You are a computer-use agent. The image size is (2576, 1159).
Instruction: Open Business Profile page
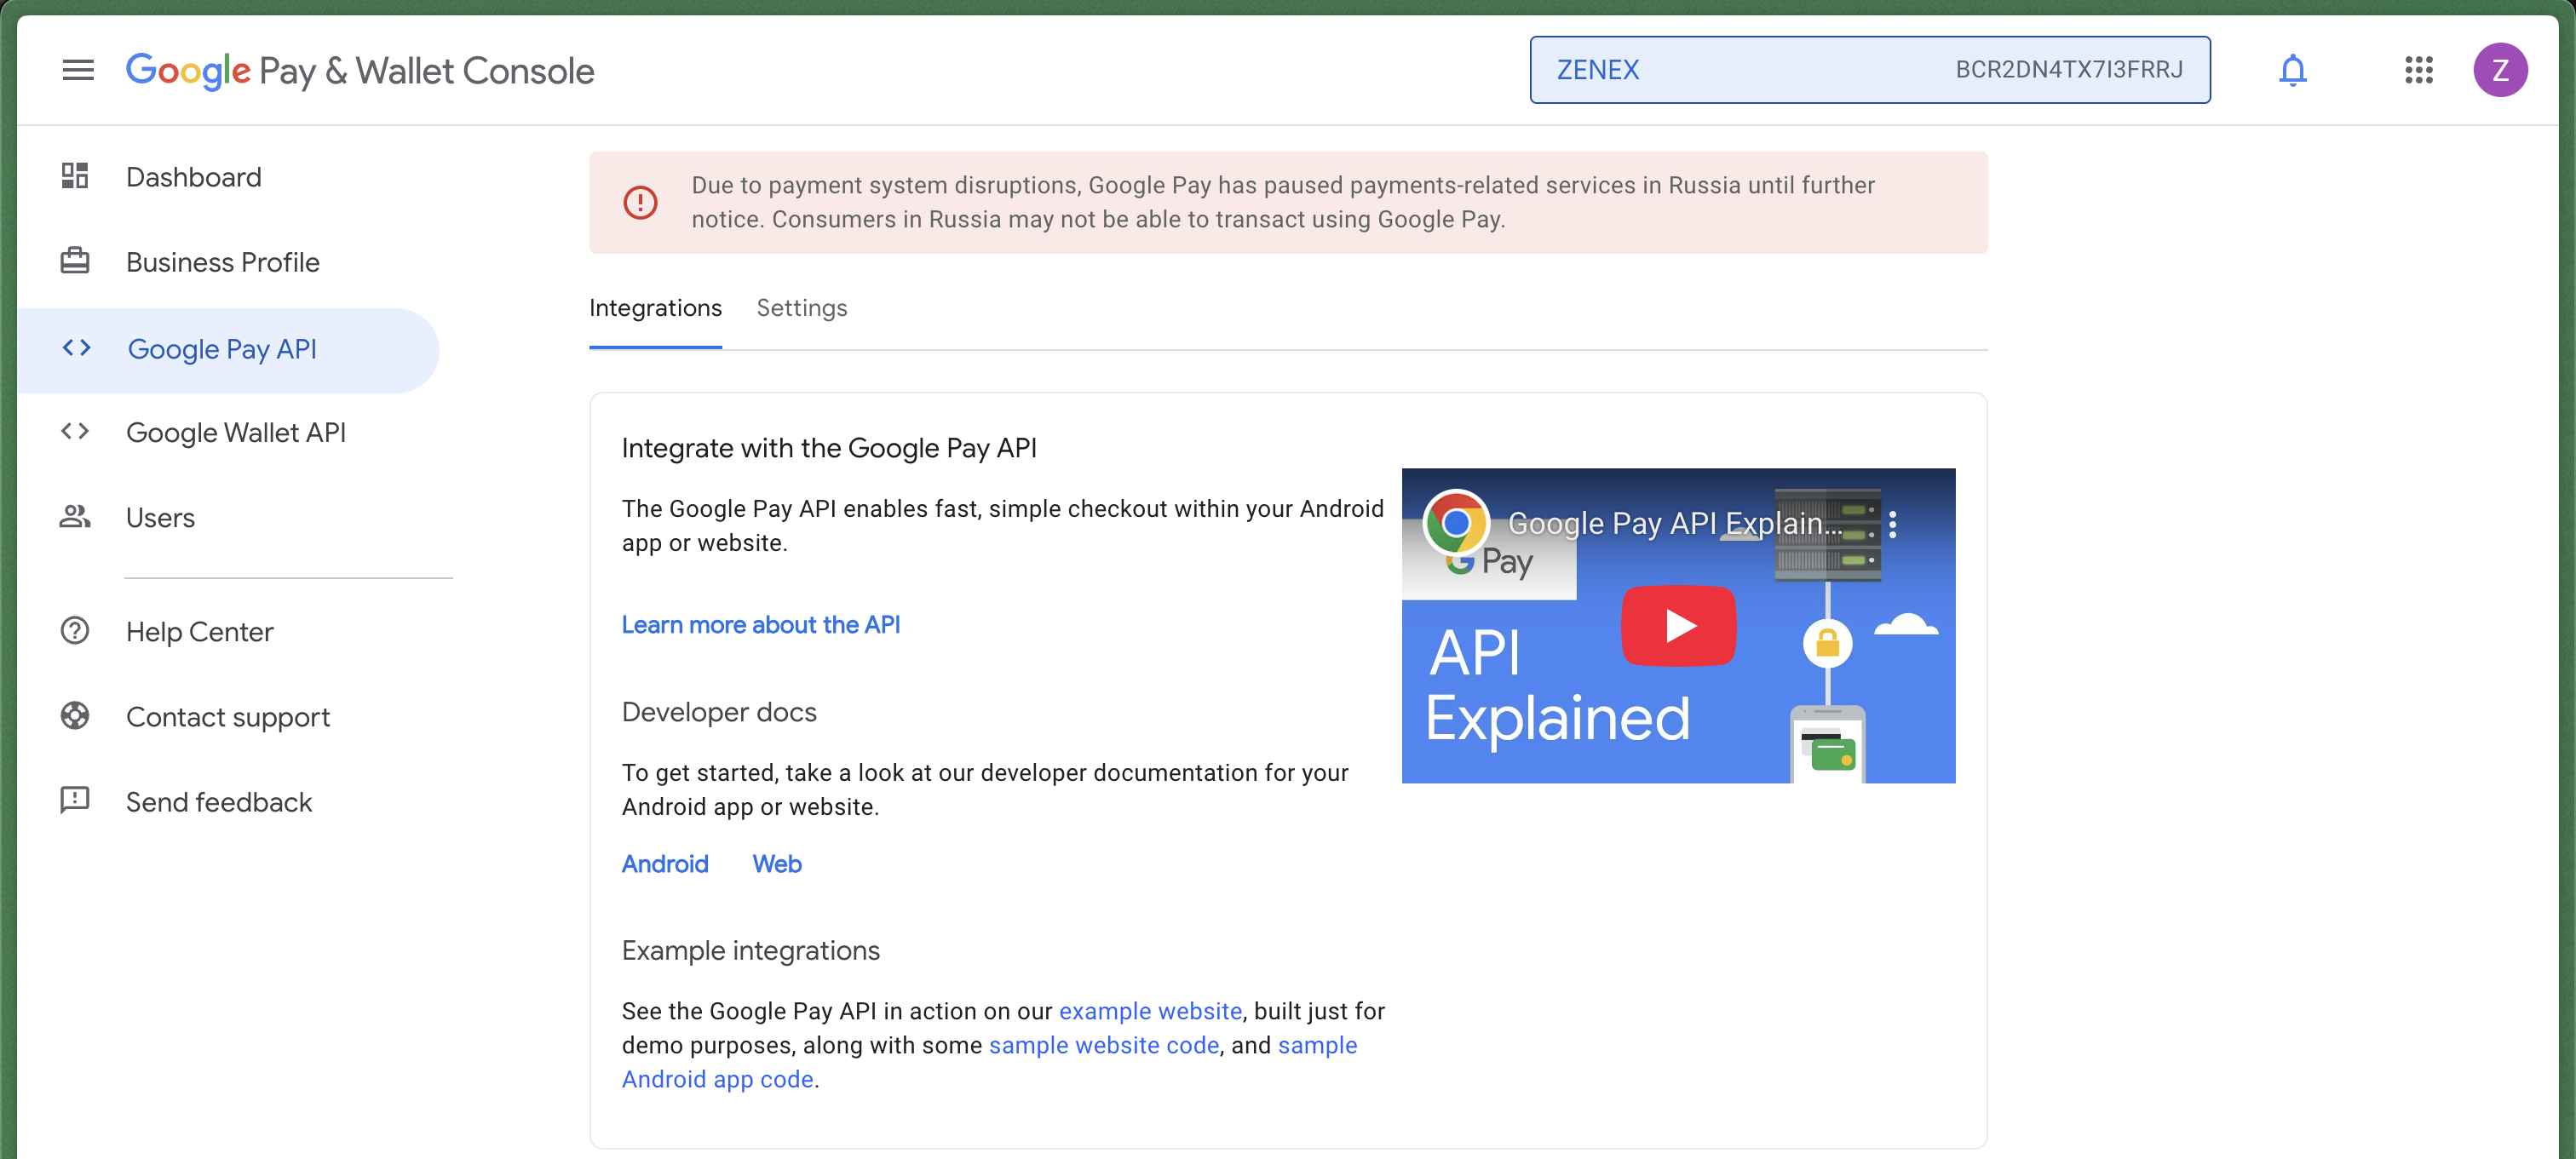click(x=223, y=262)
